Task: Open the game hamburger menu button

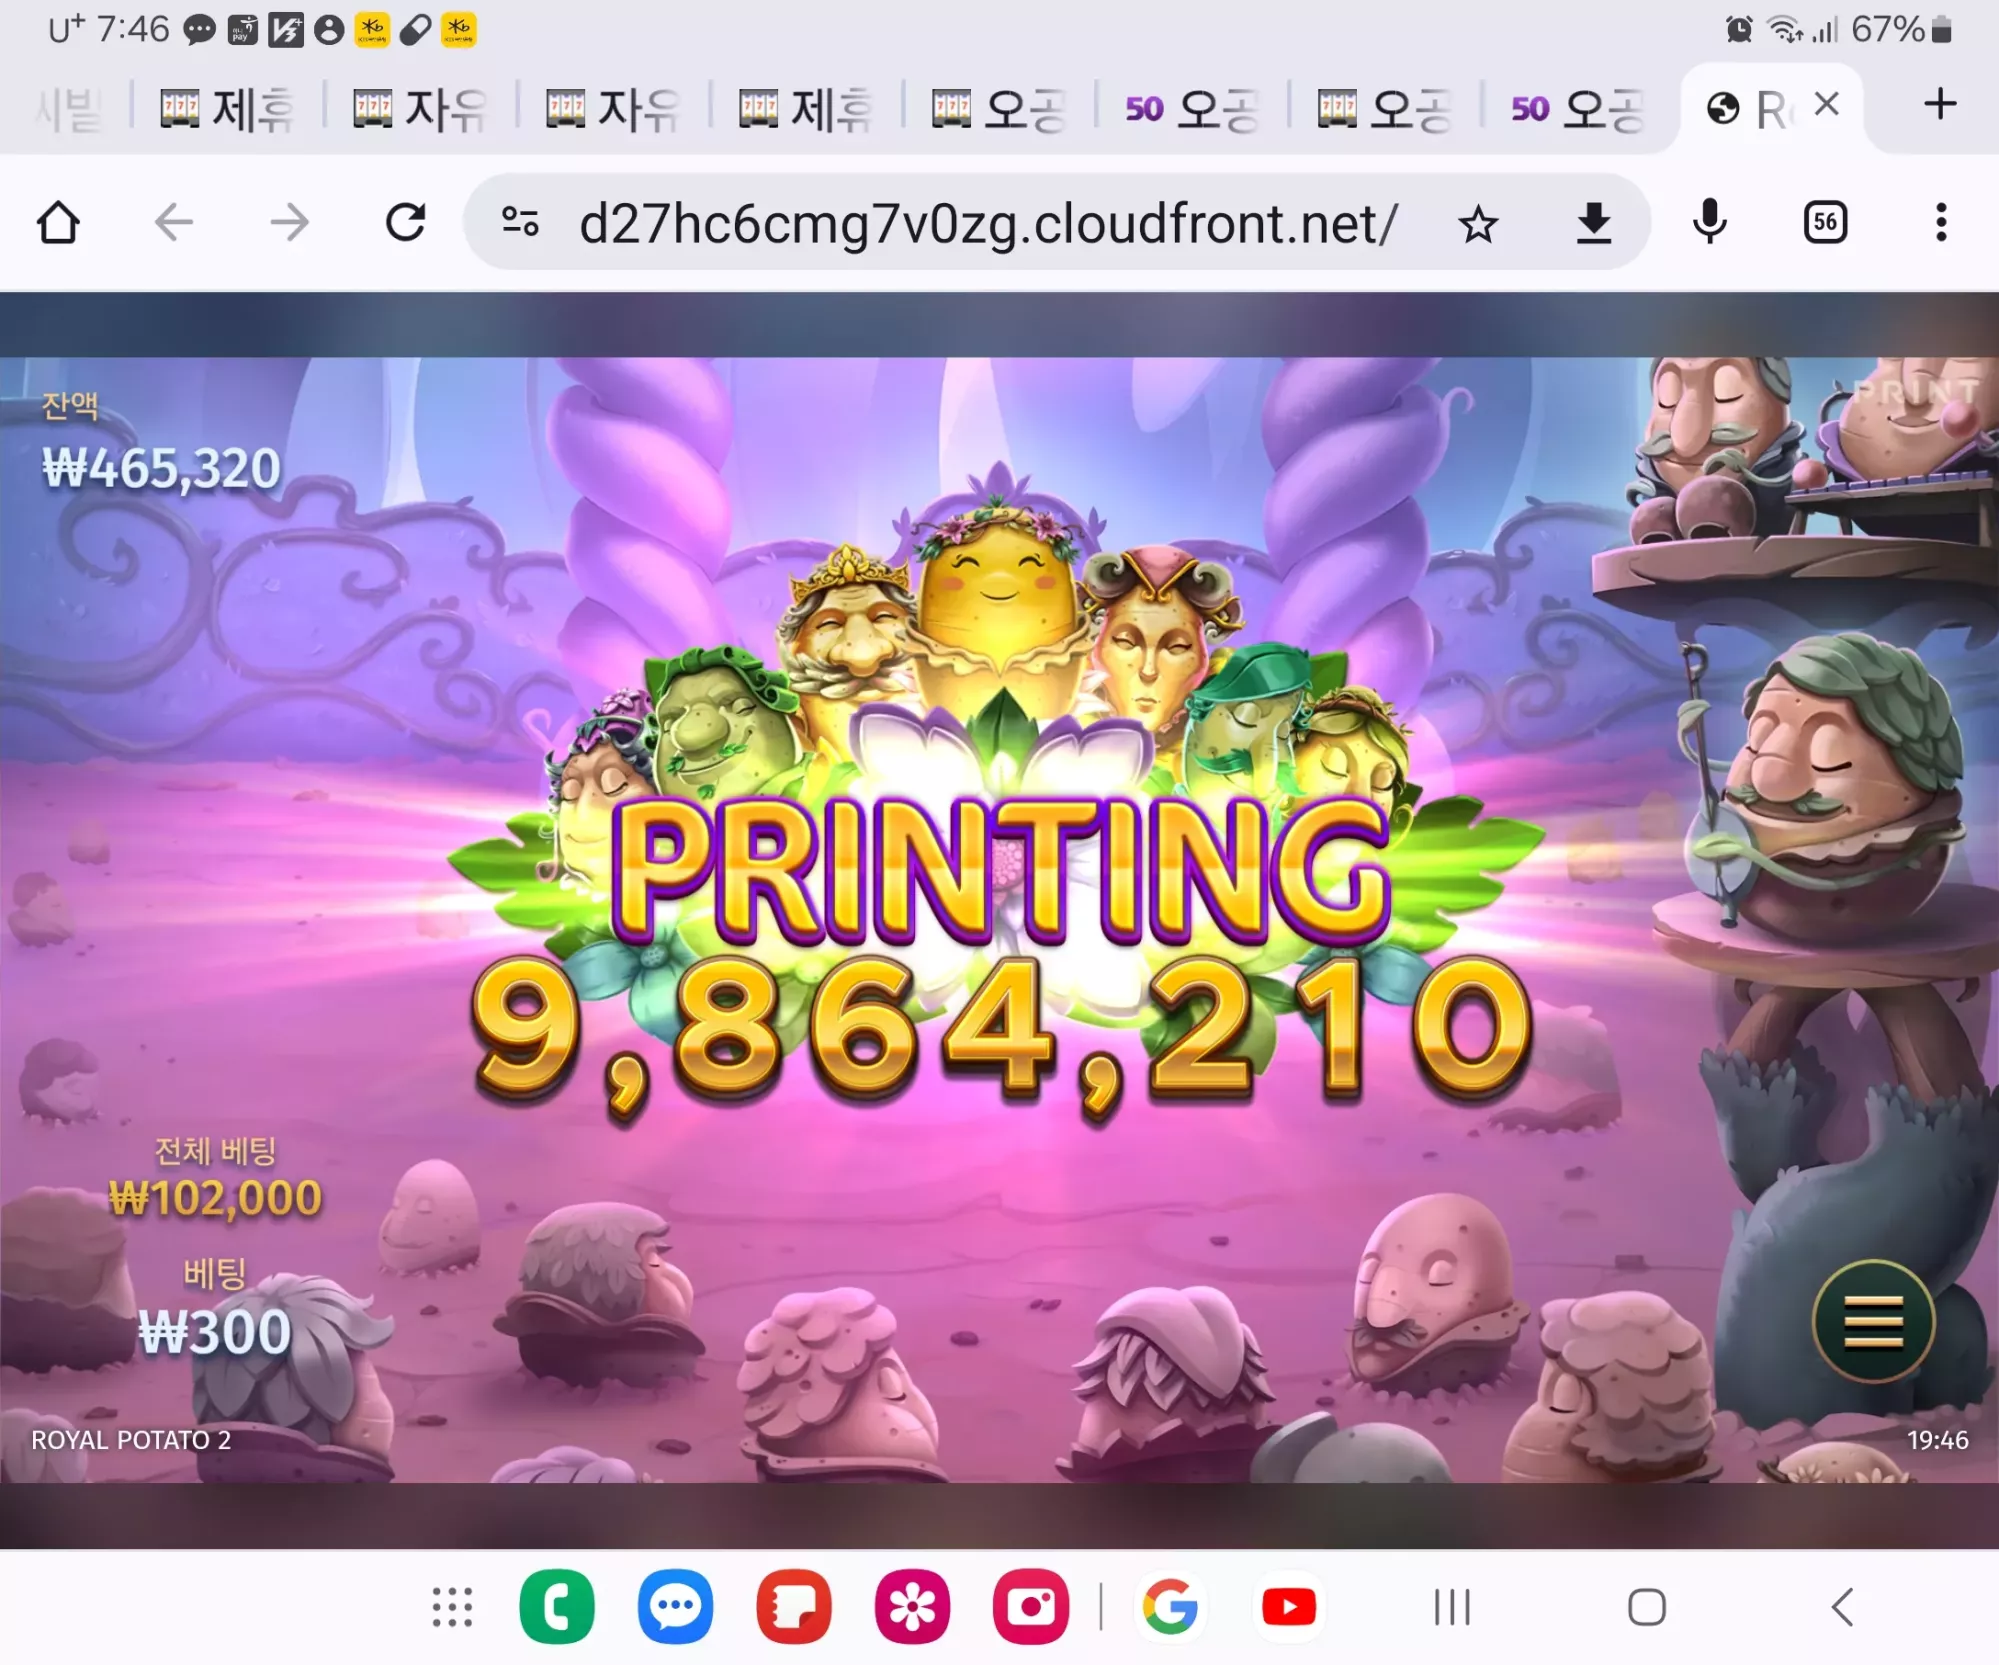Action: pos(1873,1322)
